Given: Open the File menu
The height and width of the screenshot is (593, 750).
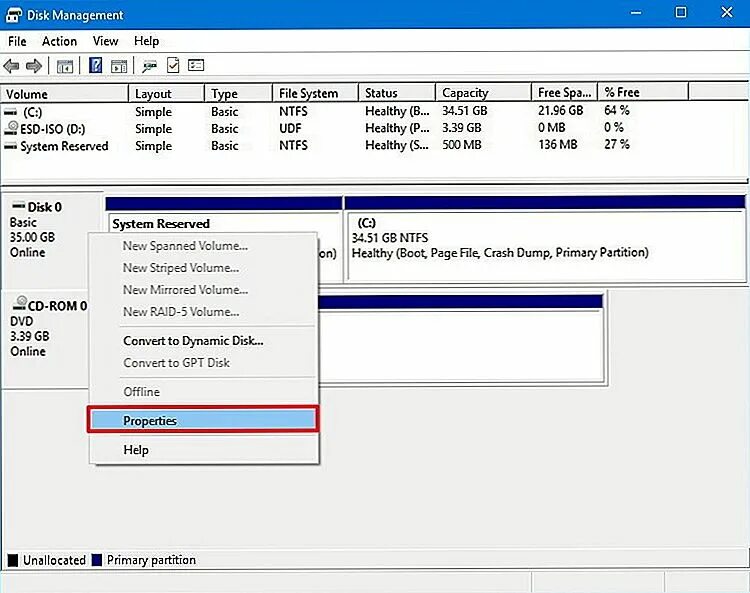Looking at the screenshot, I should pos(17,41).
